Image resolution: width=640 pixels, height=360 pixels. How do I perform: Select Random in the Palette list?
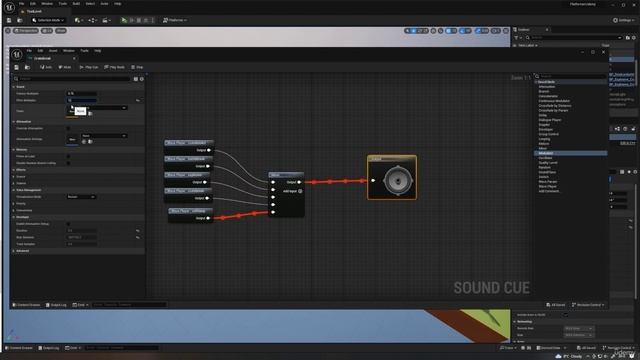tap(544, 167)
